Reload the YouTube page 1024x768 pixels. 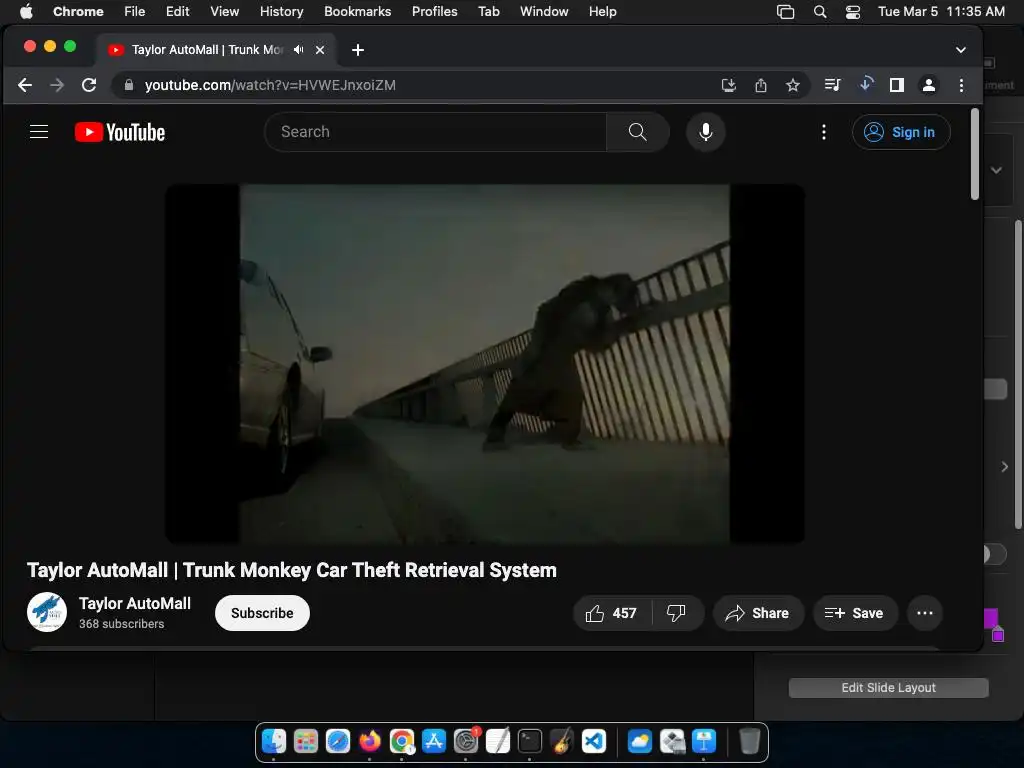tap(89, 85)
